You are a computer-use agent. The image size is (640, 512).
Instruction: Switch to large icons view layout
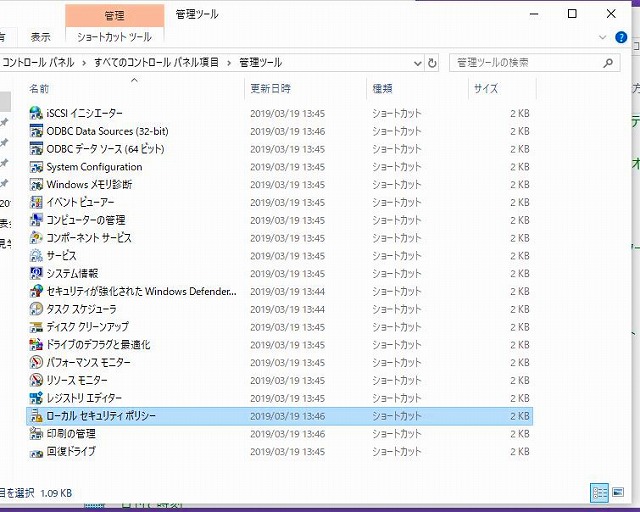pyautogui.click(x=618, y=493)
